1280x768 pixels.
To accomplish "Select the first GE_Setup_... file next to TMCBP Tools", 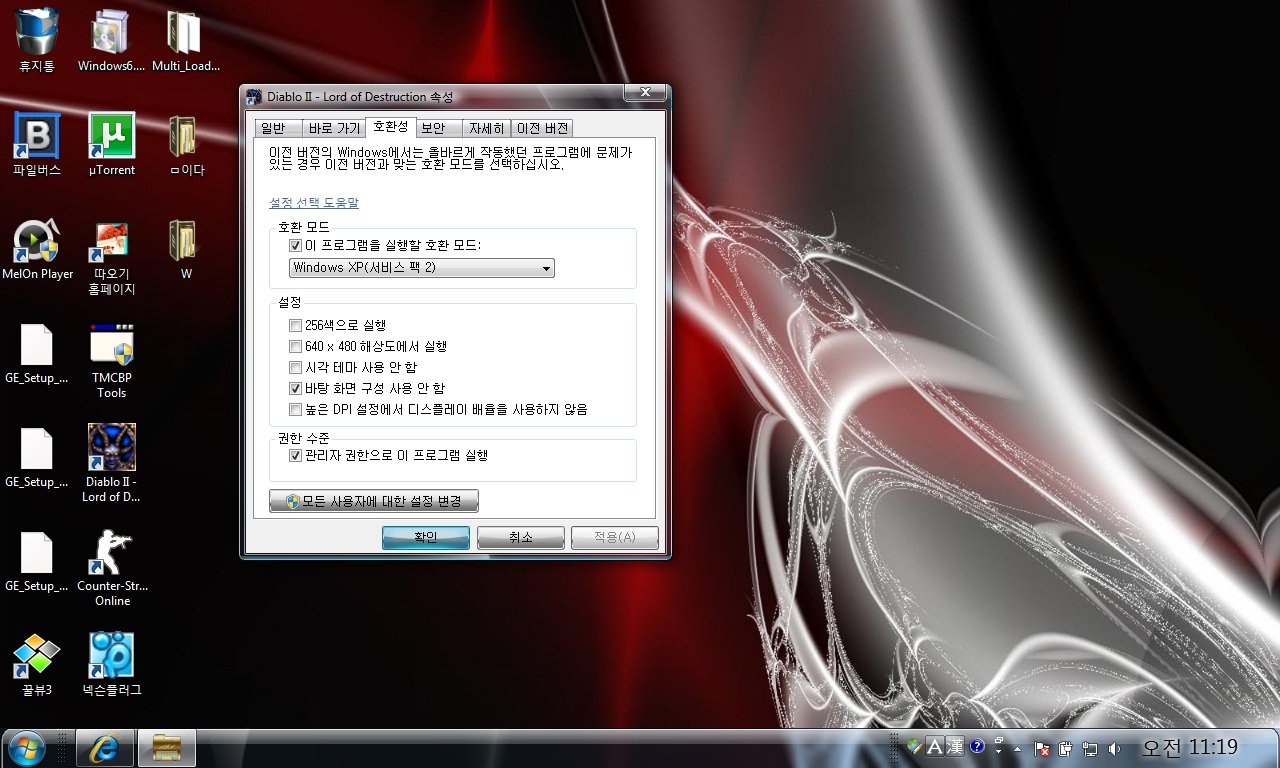I will (x=37, y=352).
